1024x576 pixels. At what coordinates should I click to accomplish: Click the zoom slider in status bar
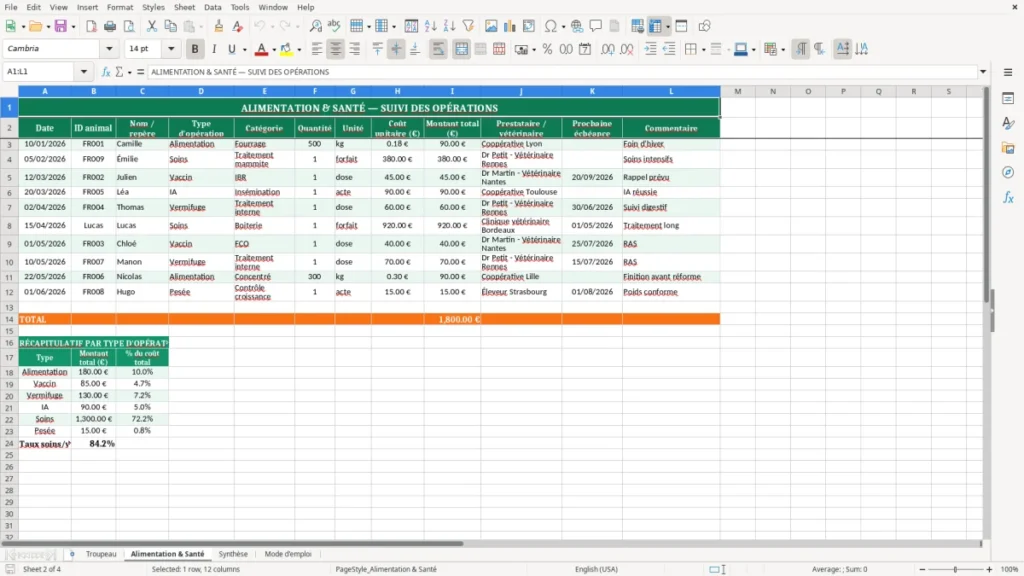[x=955, y=569]
